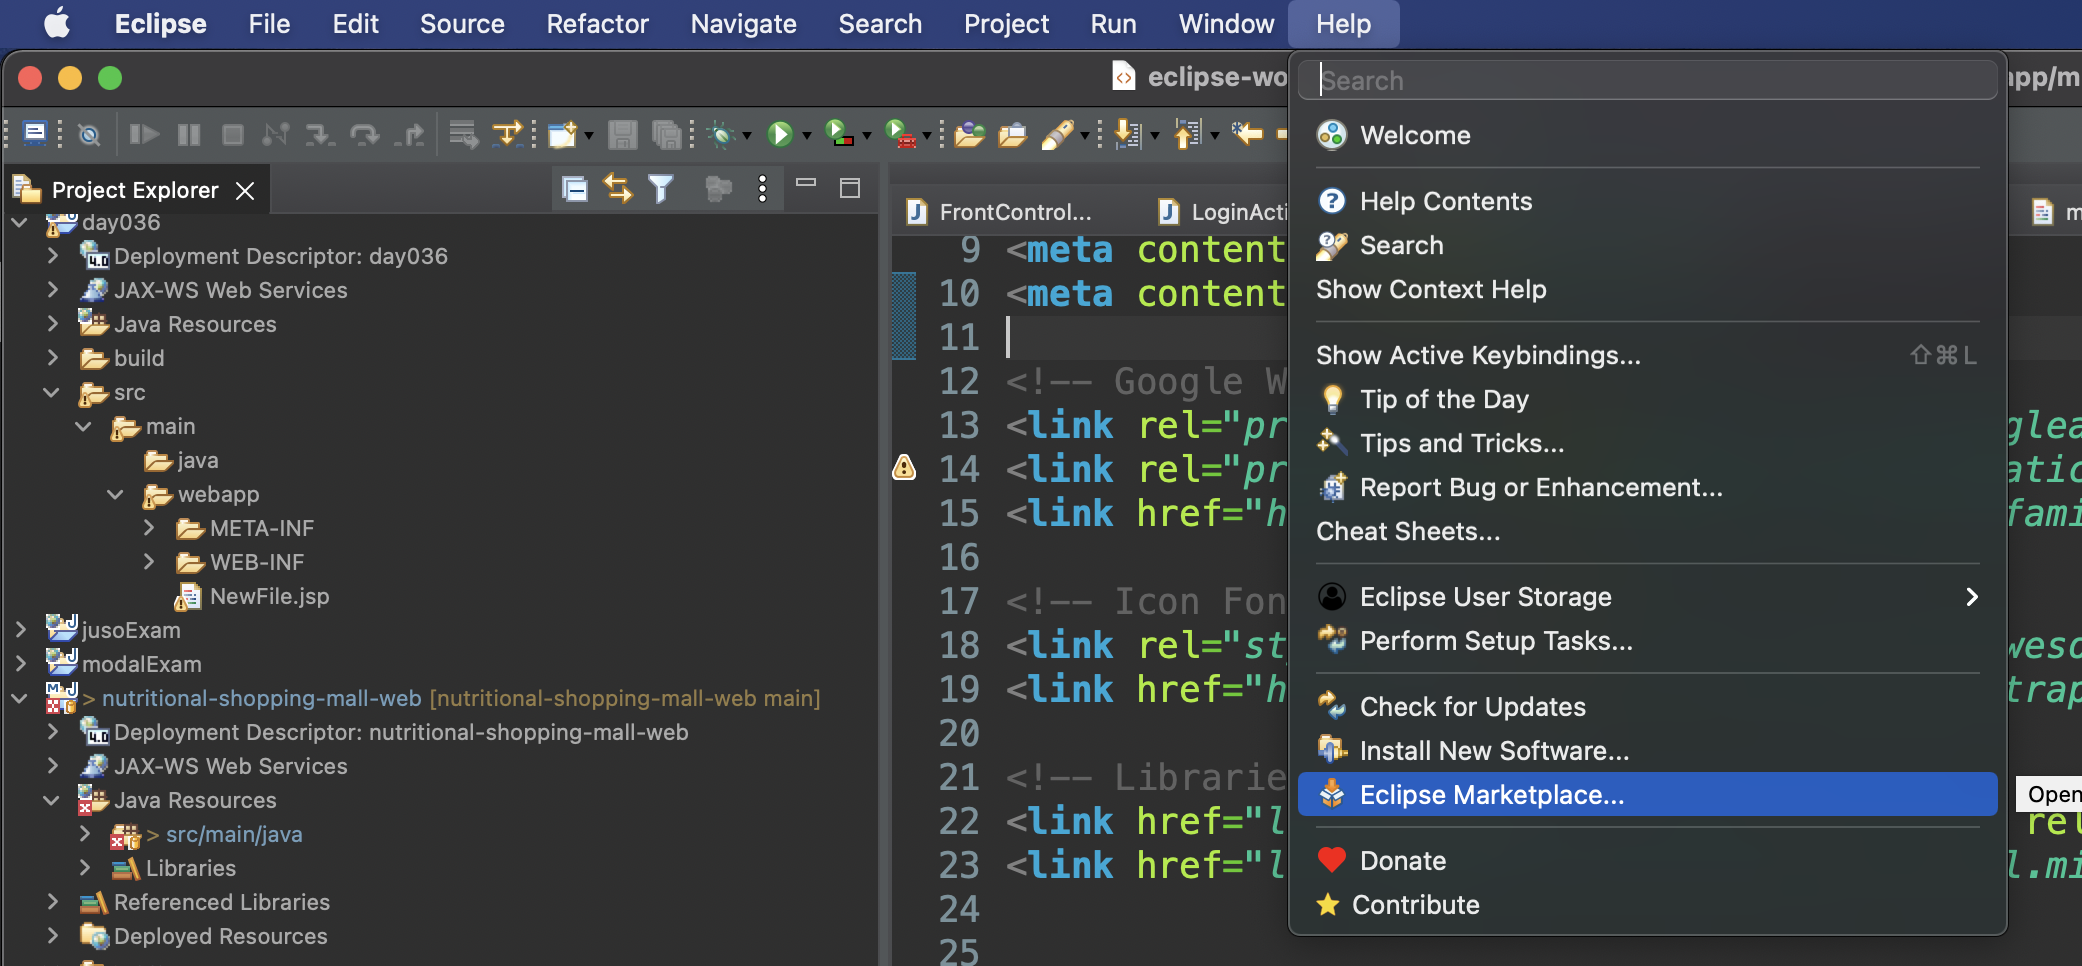
Task: Click the Save floppy-disk icon
Action: (x=623, y=134)
